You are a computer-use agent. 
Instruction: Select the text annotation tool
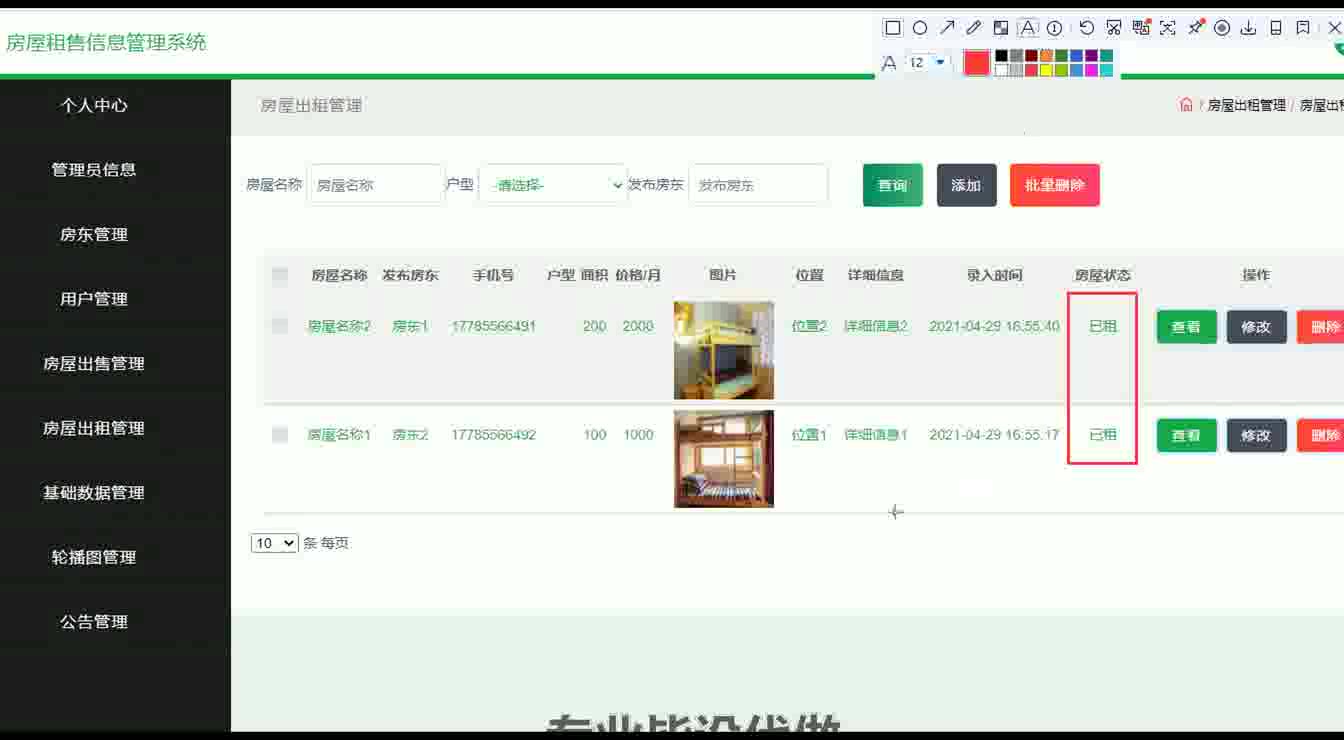point(1028,28)
